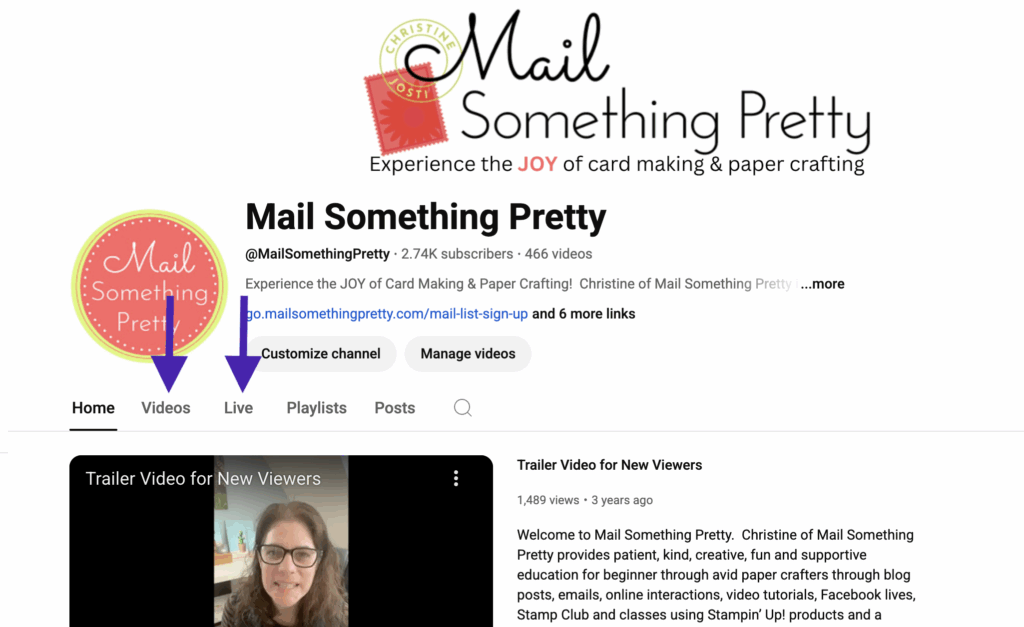Search the channel using the magnifier icon
Screen dimensions: 1024x627
462,408
